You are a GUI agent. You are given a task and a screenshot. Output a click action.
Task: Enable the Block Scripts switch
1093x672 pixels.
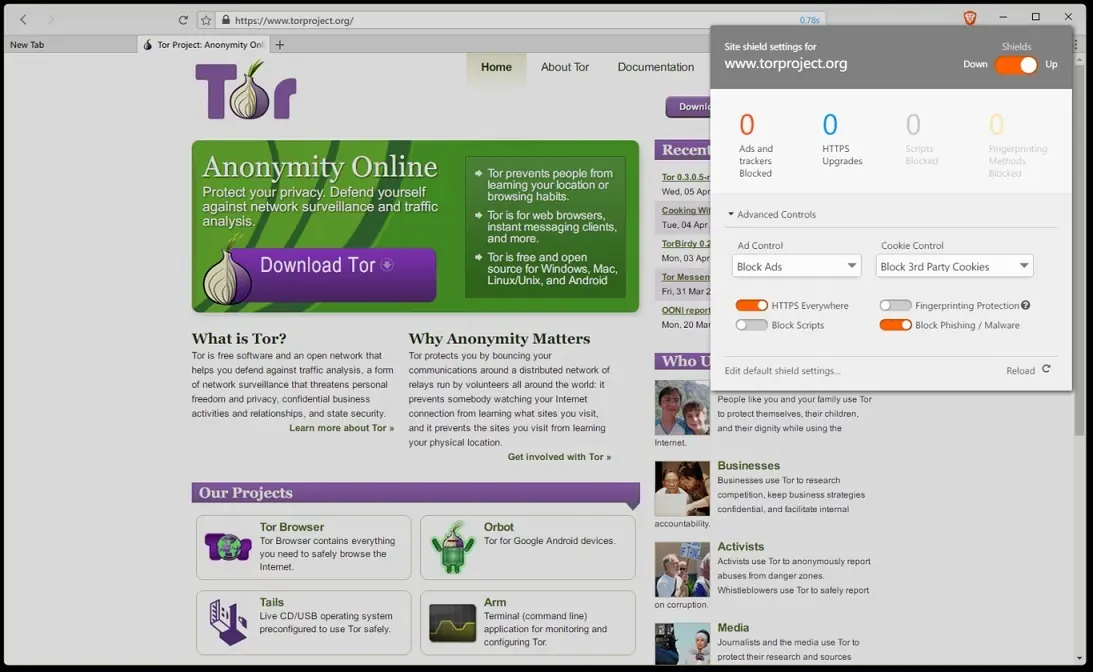click(751, 325)
